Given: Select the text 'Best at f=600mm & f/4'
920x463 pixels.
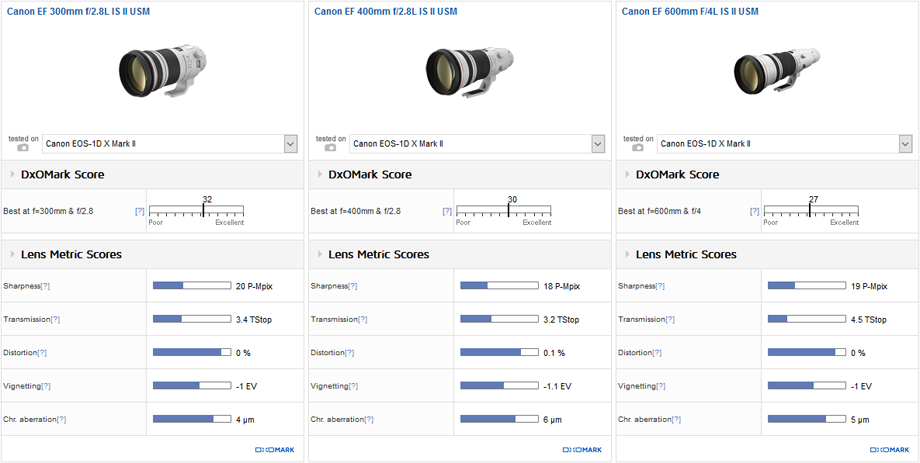Looking at the screenshot, I should coord(659,211).
